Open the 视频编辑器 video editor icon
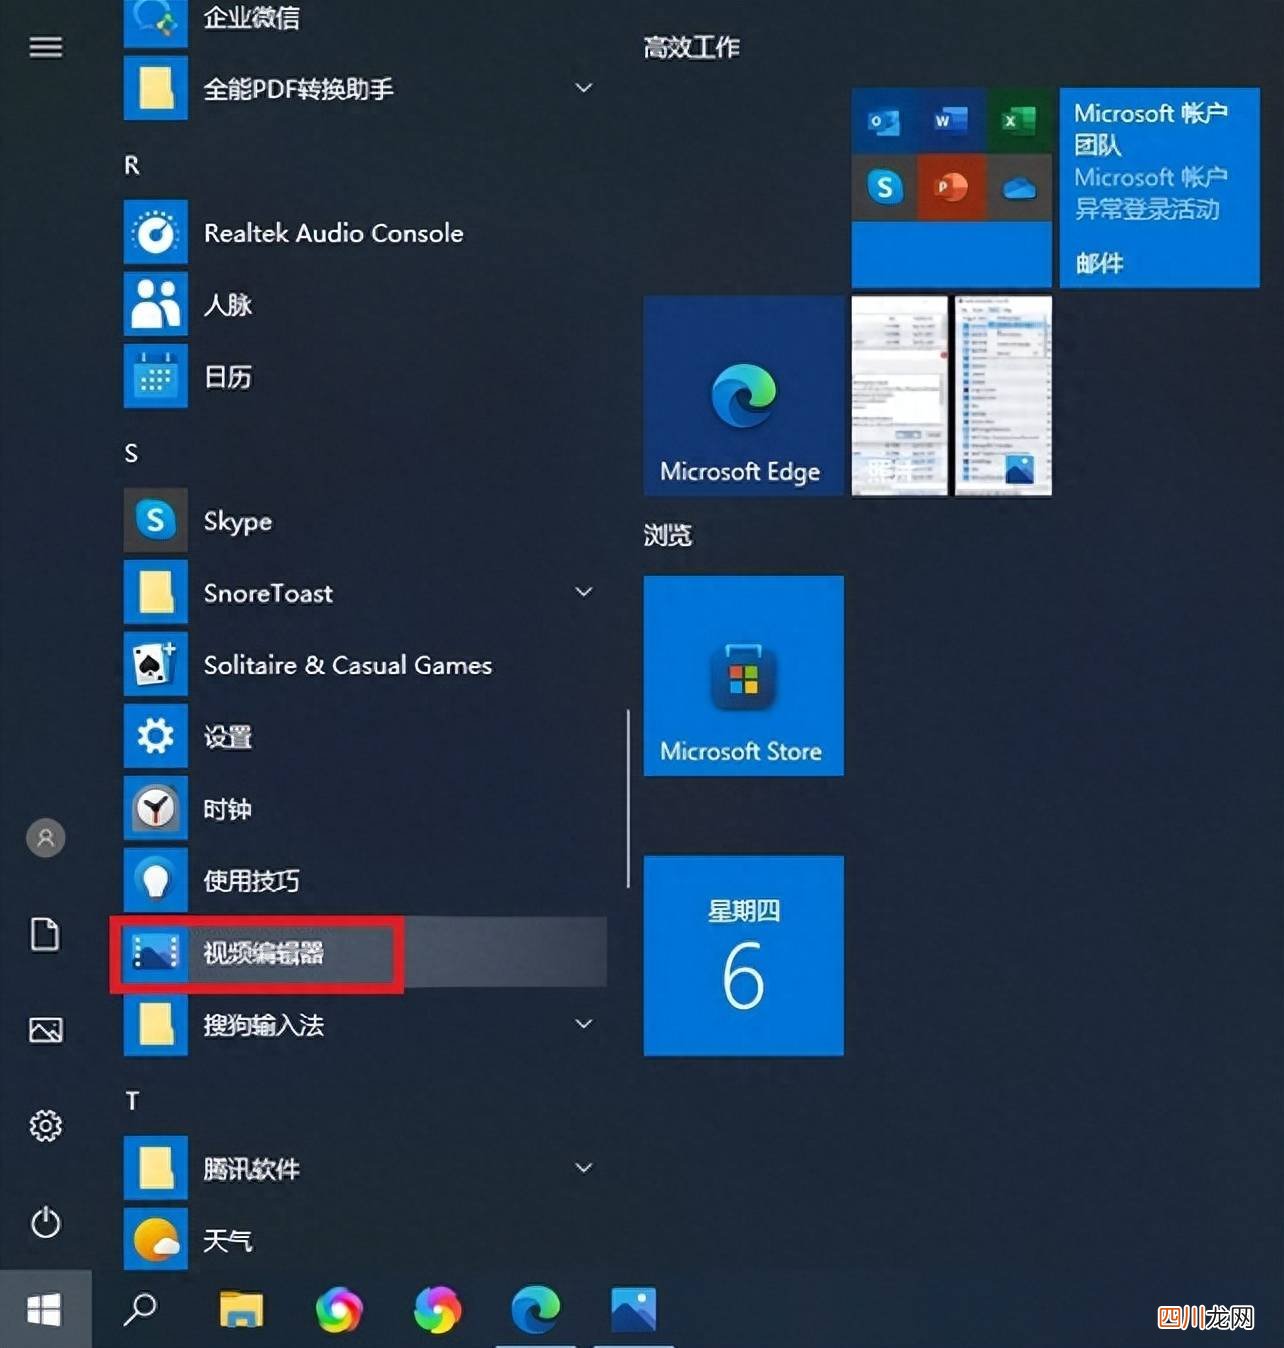Screen dimensions: 1284x1348 click(x=155, y=952)
